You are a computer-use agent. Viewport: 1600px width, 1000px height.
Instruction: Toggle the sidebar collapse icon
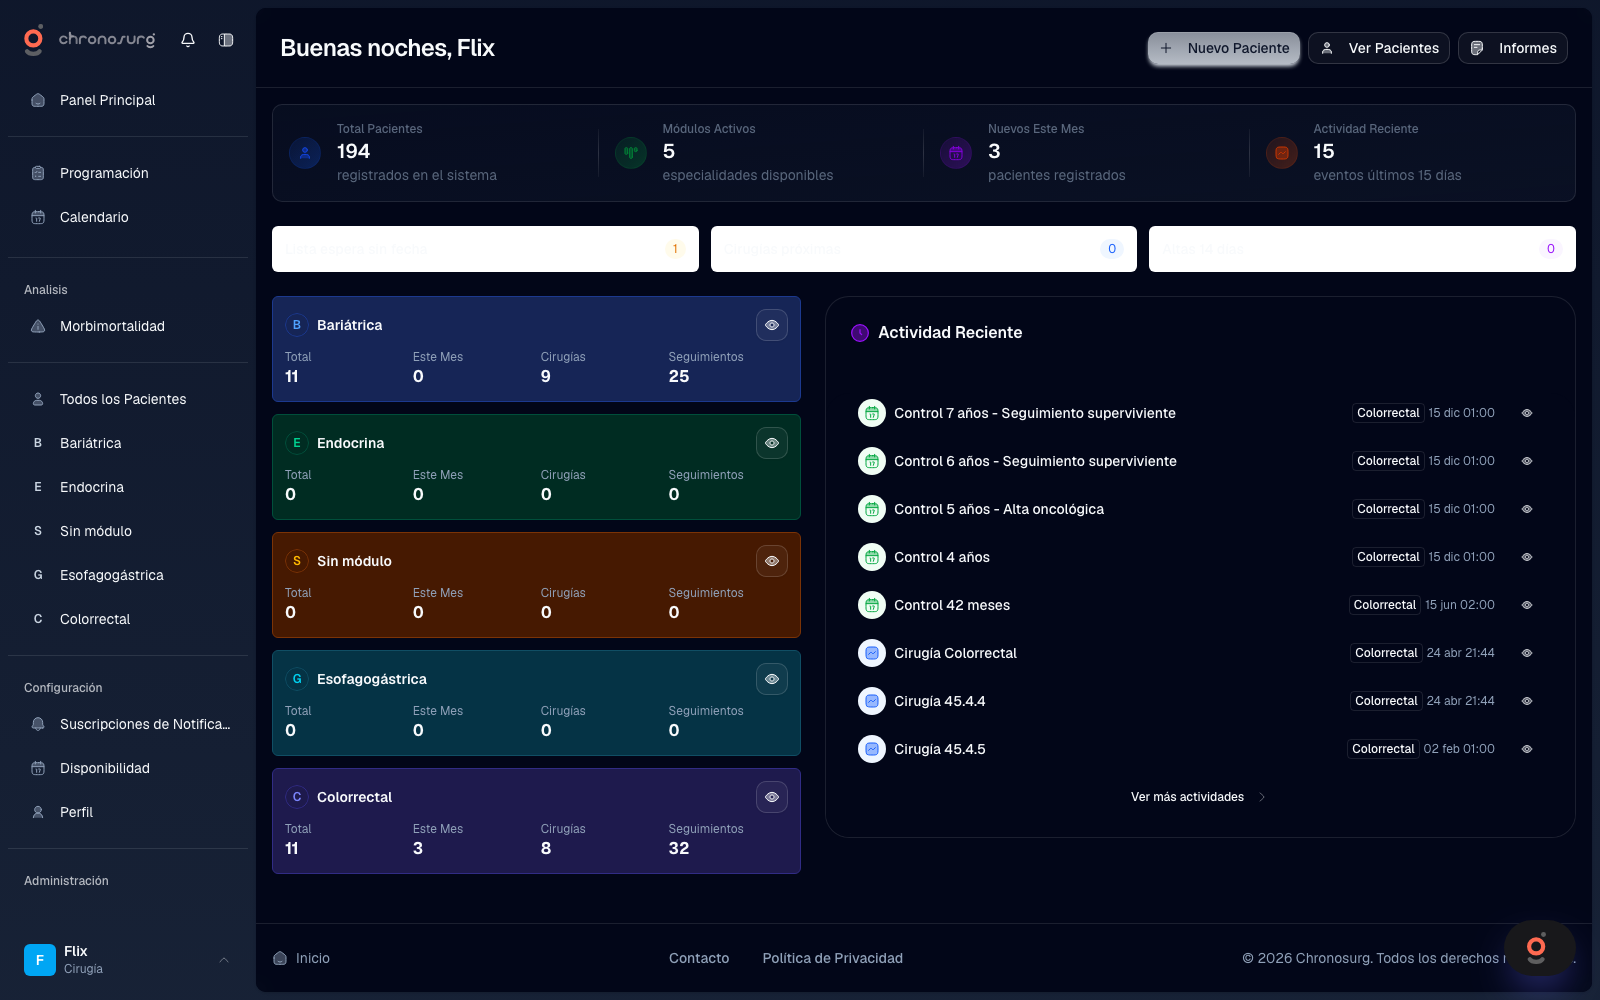click(226, 40)
